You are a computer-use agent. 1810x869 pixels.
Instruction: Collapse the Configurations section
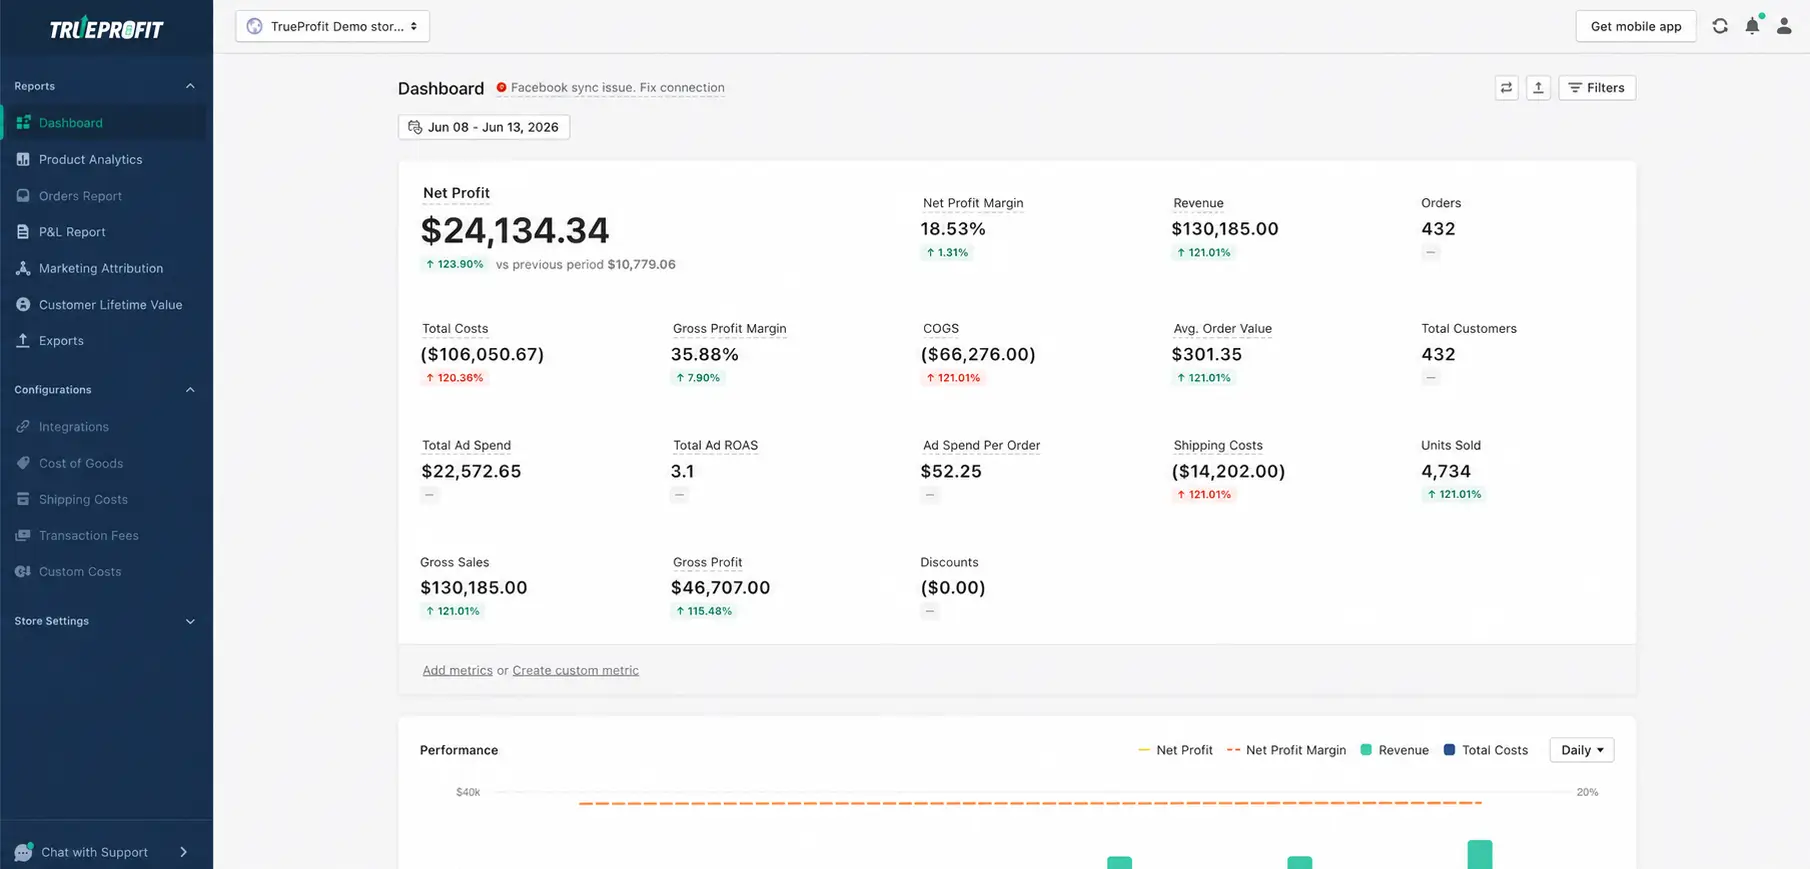[190, 390]
